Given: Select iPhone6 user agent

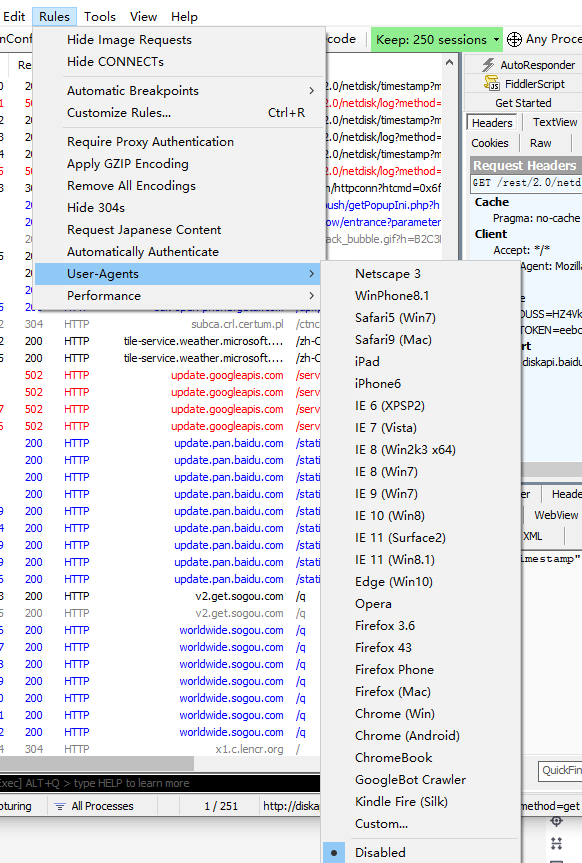Looking at the screenshot, I should (378, 384).
